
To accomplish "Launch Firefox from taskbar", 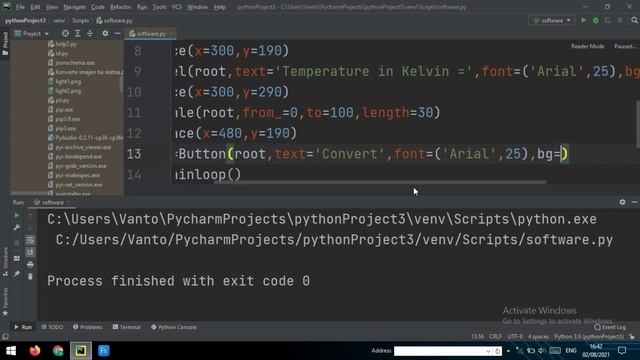I will [x=35, y=351].
